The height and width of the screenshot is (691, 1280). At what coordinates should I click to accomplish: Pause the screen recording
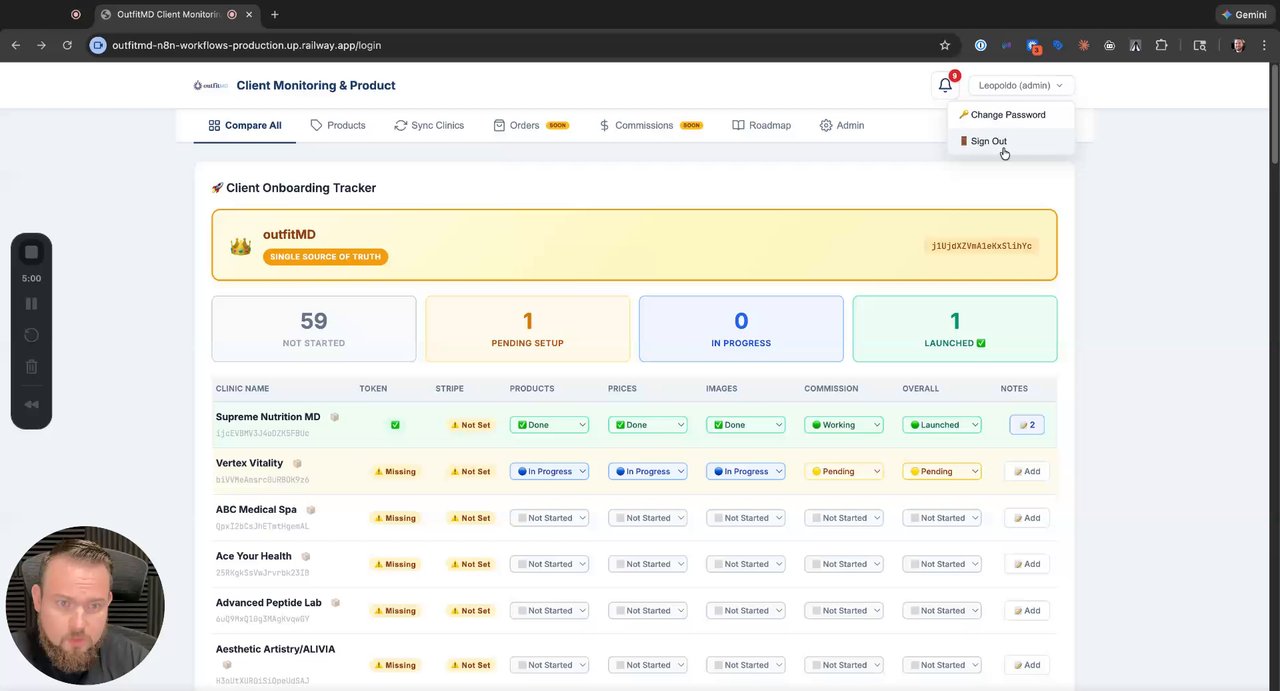click(31, 303)
